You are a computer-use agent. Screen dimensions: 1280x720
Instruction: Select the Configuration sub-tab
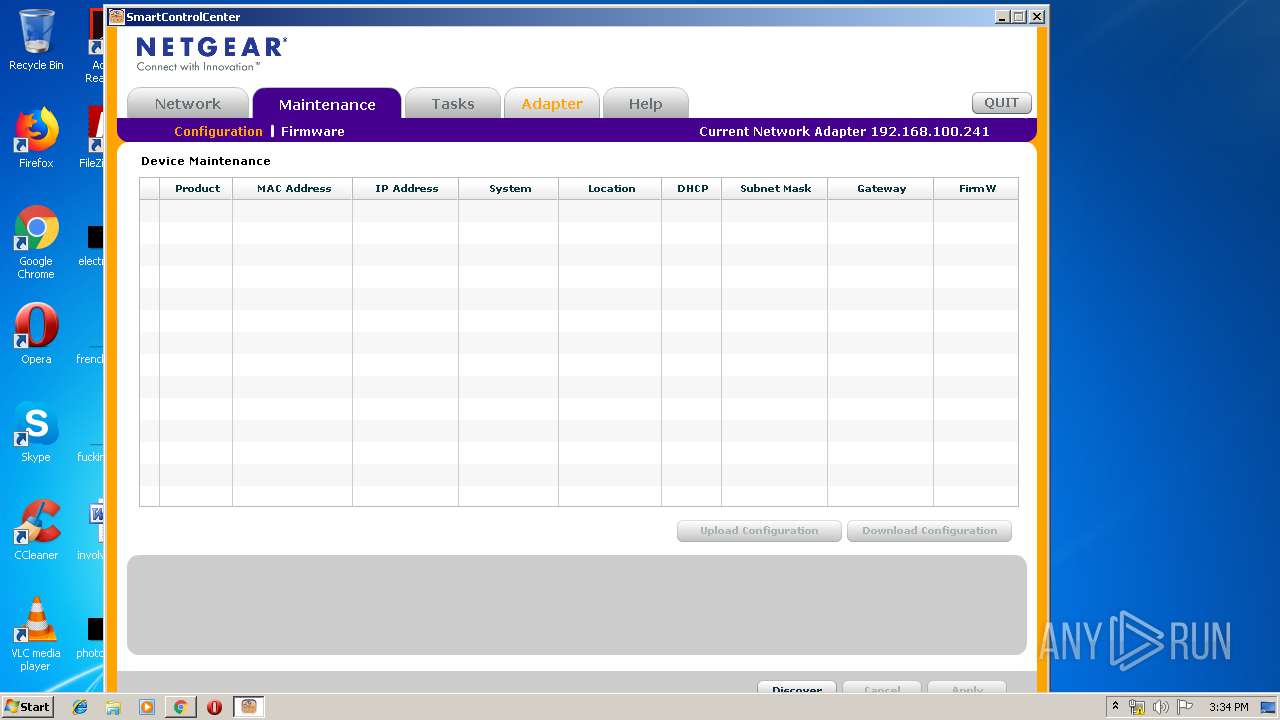click(x=218, y=131)
